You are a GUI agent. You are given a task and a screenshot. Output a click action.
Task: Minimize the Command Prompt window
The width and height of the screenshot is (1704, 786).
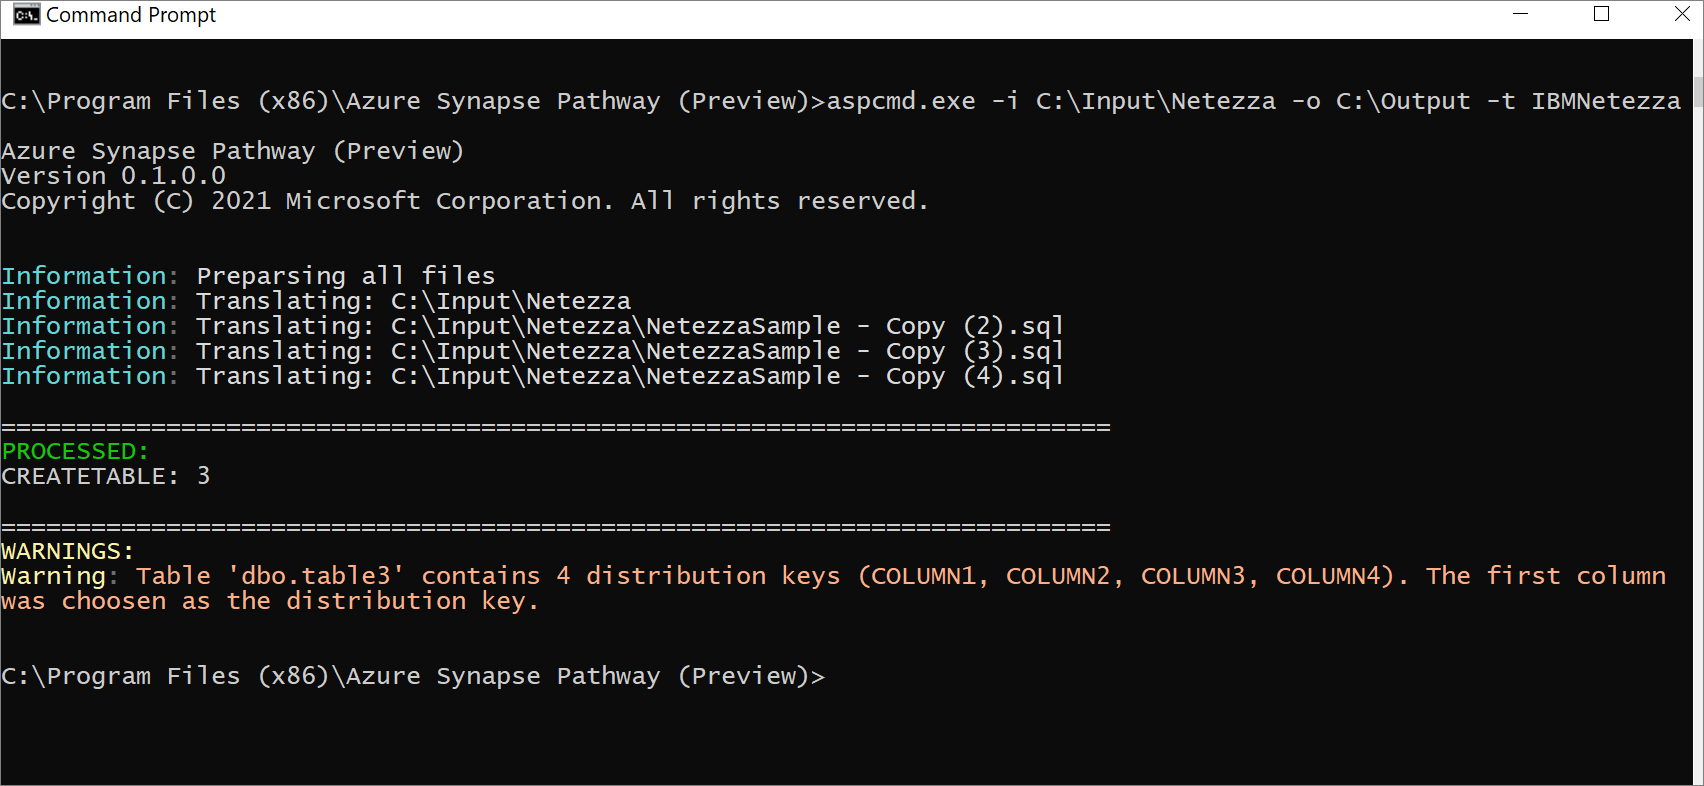click(1521, 14)
